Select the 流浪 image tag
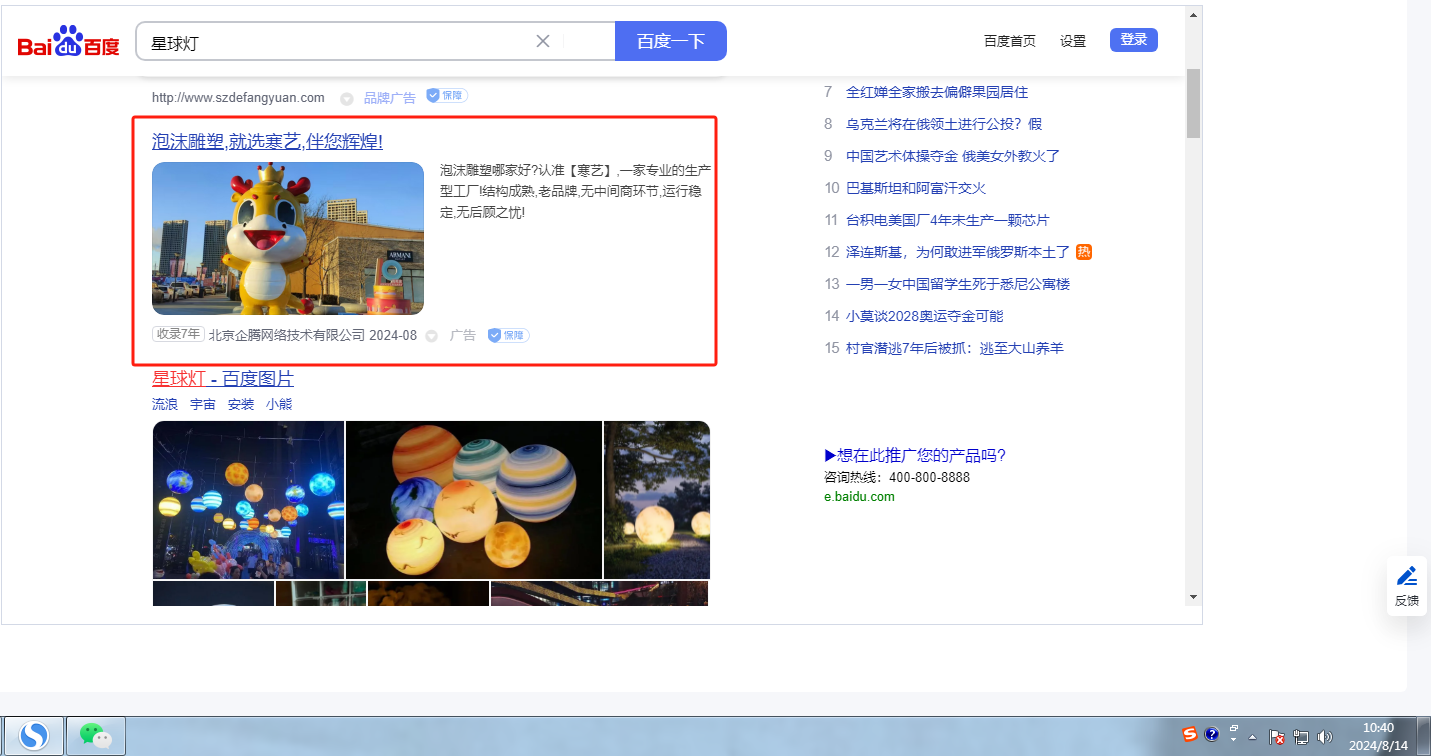This screenshot has height=756, width=1431. click(x=165, y=405)
